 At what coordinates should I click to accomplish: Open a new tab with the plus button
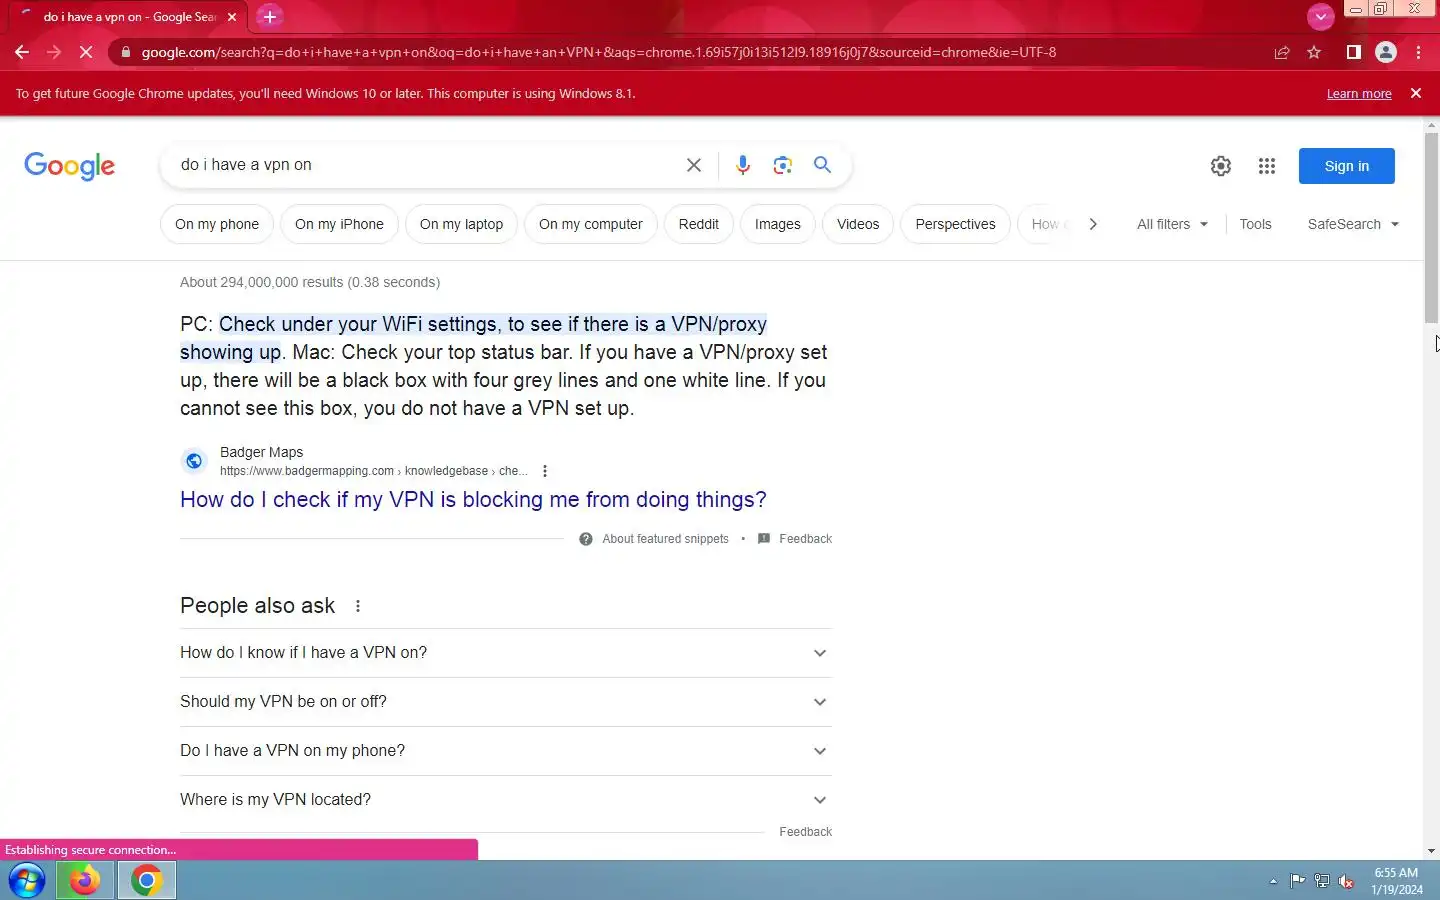click(270, 17)
